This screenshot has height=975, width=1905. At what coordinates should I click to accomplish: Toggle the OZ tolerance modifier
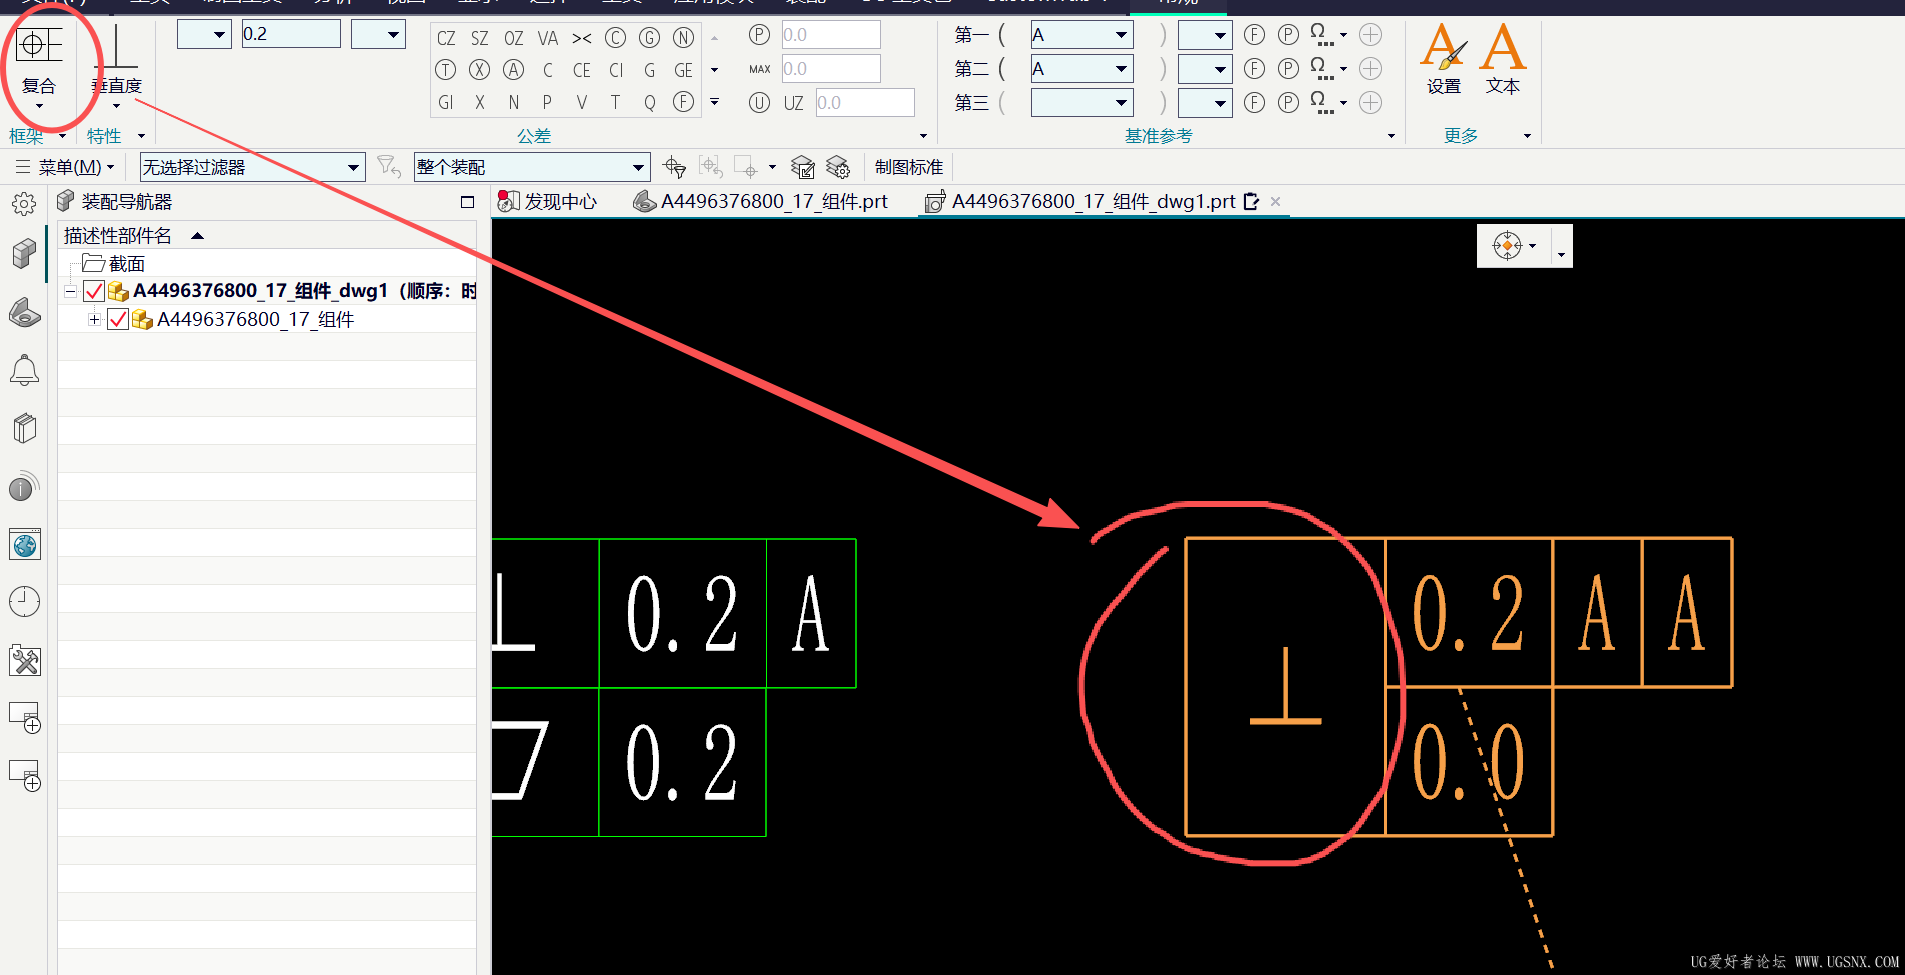(x=514, y=38)
